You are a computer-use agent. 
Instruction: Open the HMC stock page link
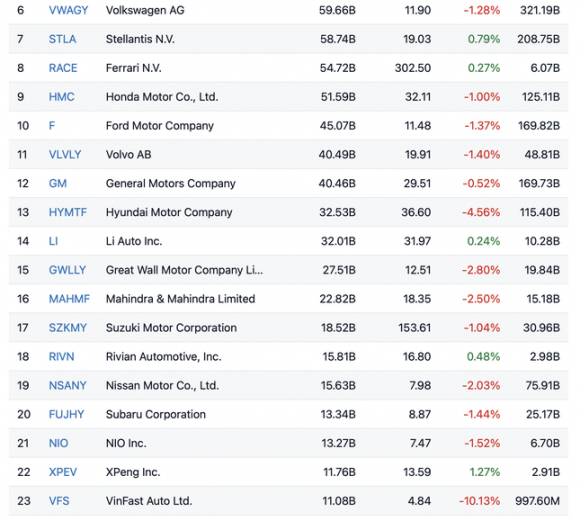point(61,97)
